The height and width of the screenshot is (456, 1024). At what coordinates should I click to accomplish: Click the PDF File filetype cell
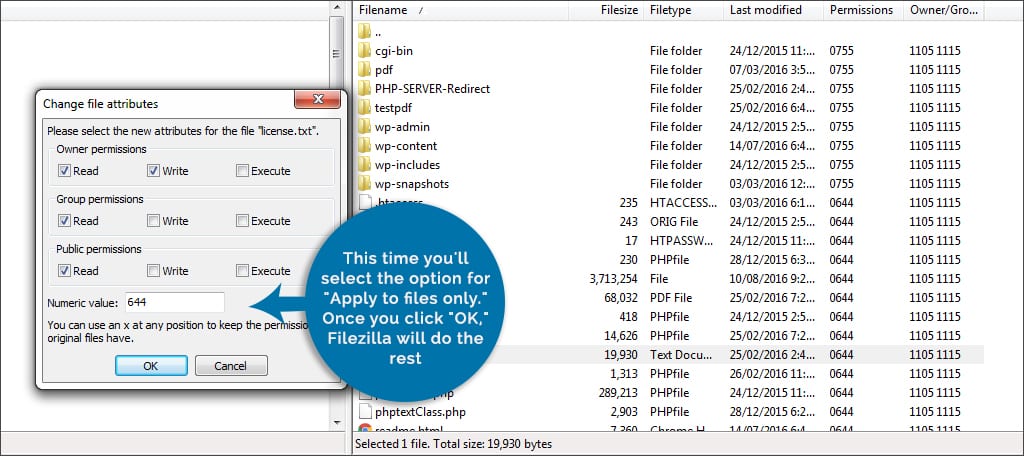tap(671, 297)
